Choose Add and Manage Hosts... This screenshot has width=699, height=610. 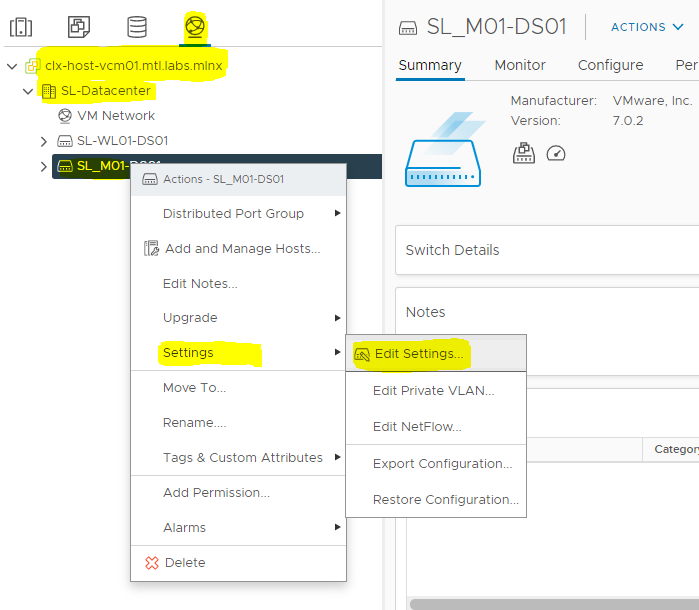[238, 248]
